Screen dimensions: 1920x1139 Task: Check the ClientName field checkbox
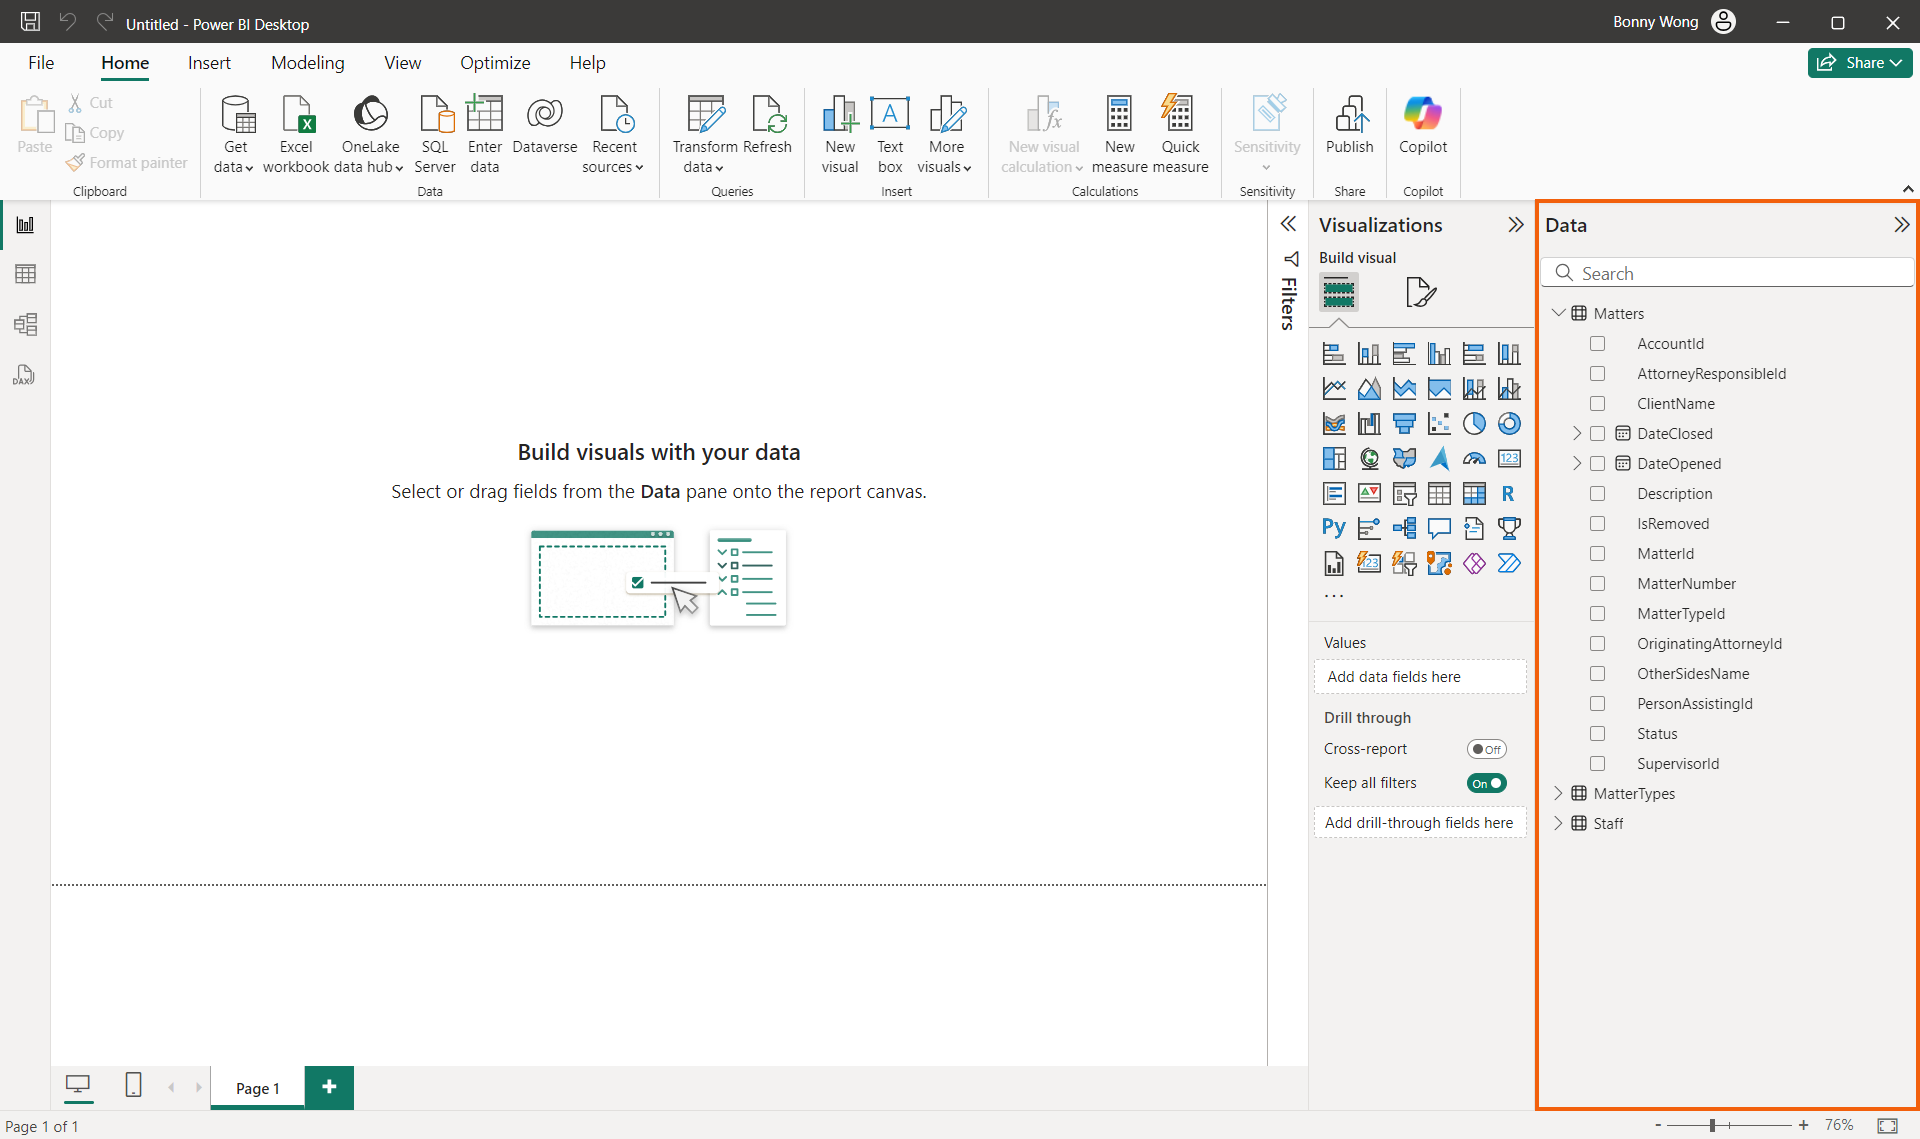1597,404
